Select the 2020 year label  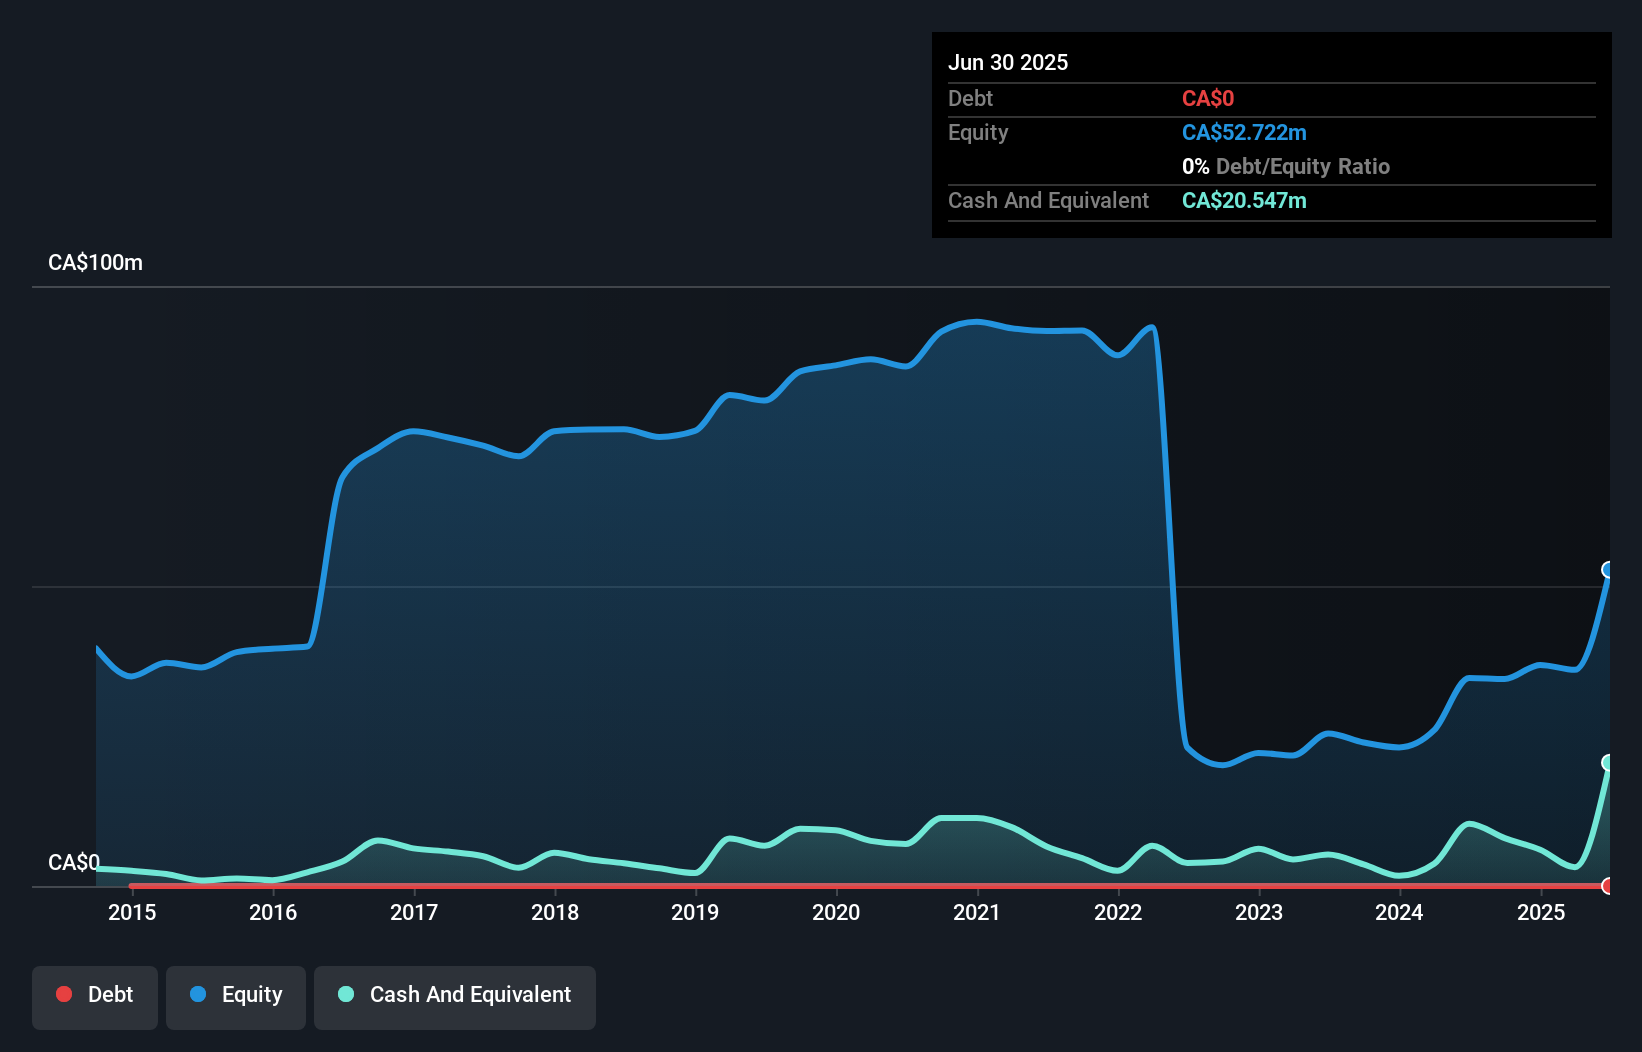[x=837, y=912]
